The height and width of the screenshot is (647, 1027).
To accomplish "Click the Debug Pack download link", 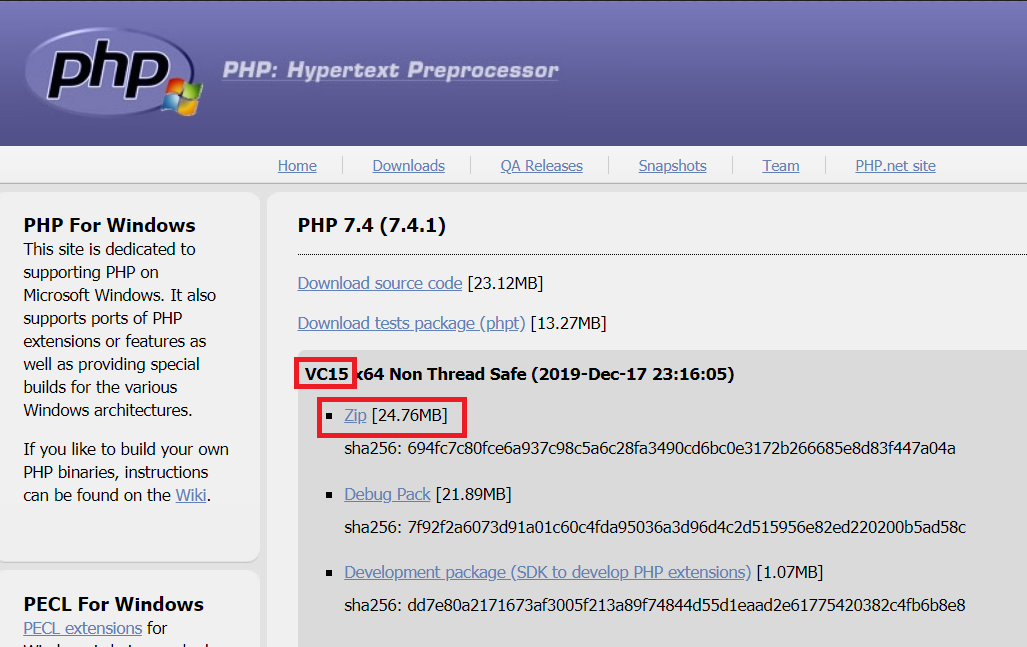I will (x=387, y=494).
